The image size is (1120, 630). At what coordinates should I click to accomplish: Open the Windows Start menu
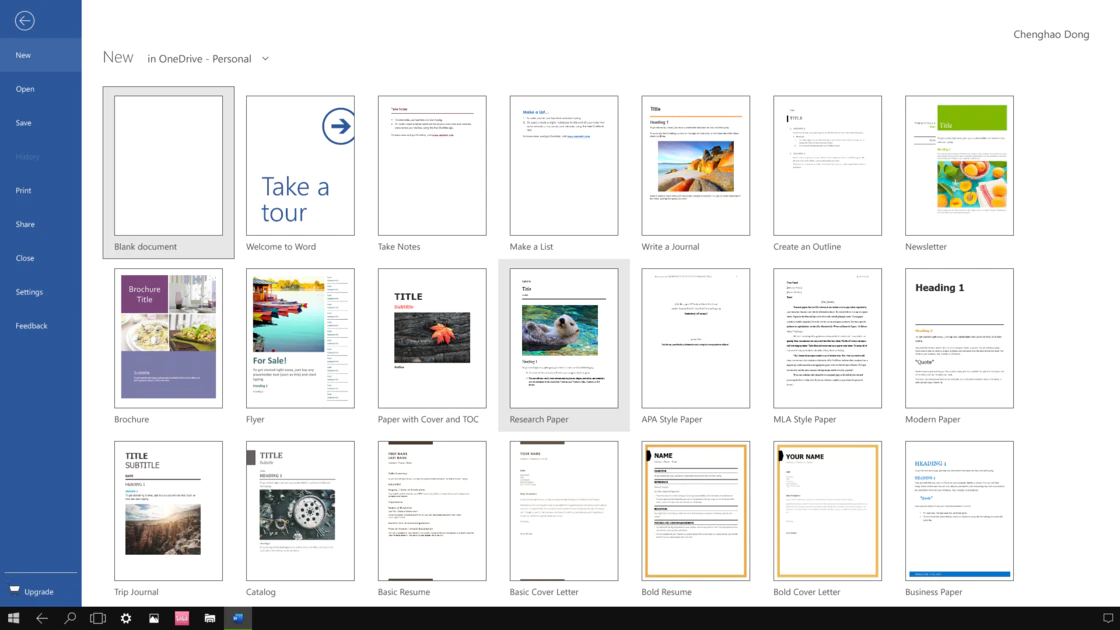pos(14,619)
